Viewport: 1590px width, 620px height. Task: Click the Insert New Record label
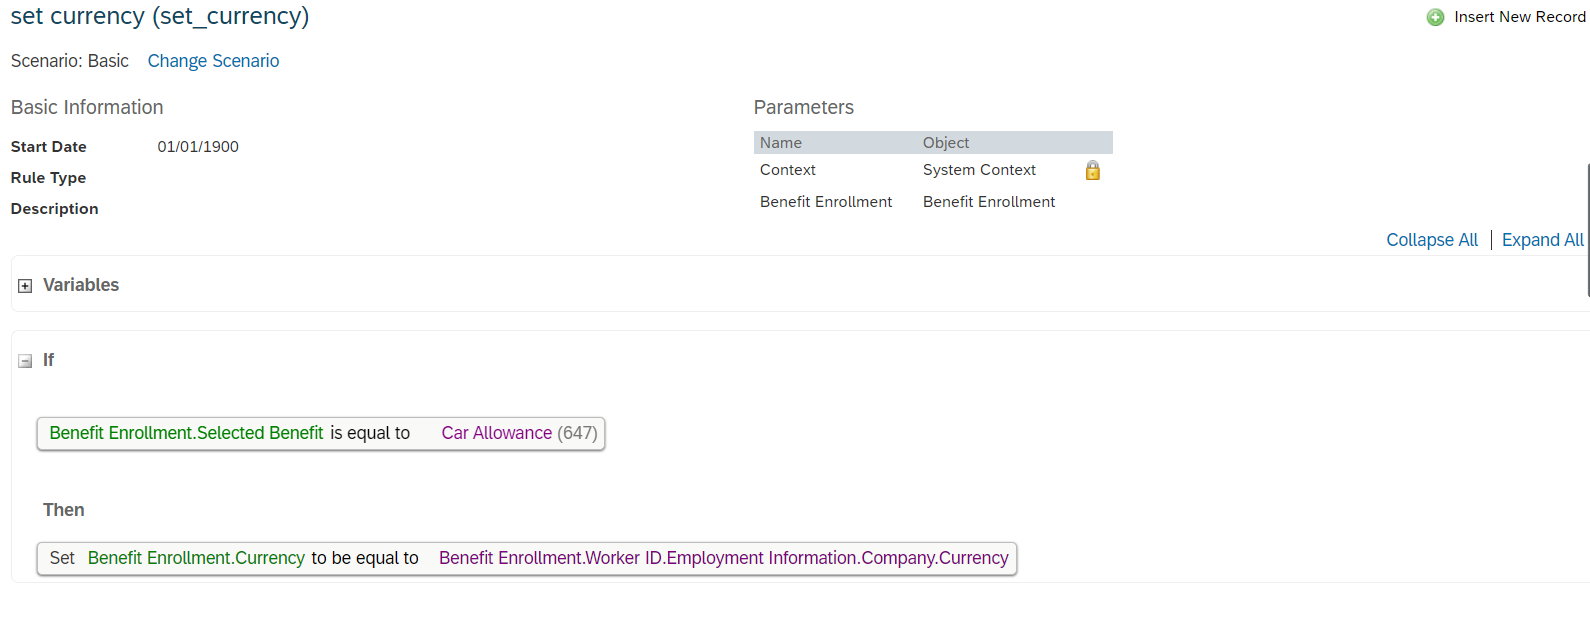coord(1519,17)
